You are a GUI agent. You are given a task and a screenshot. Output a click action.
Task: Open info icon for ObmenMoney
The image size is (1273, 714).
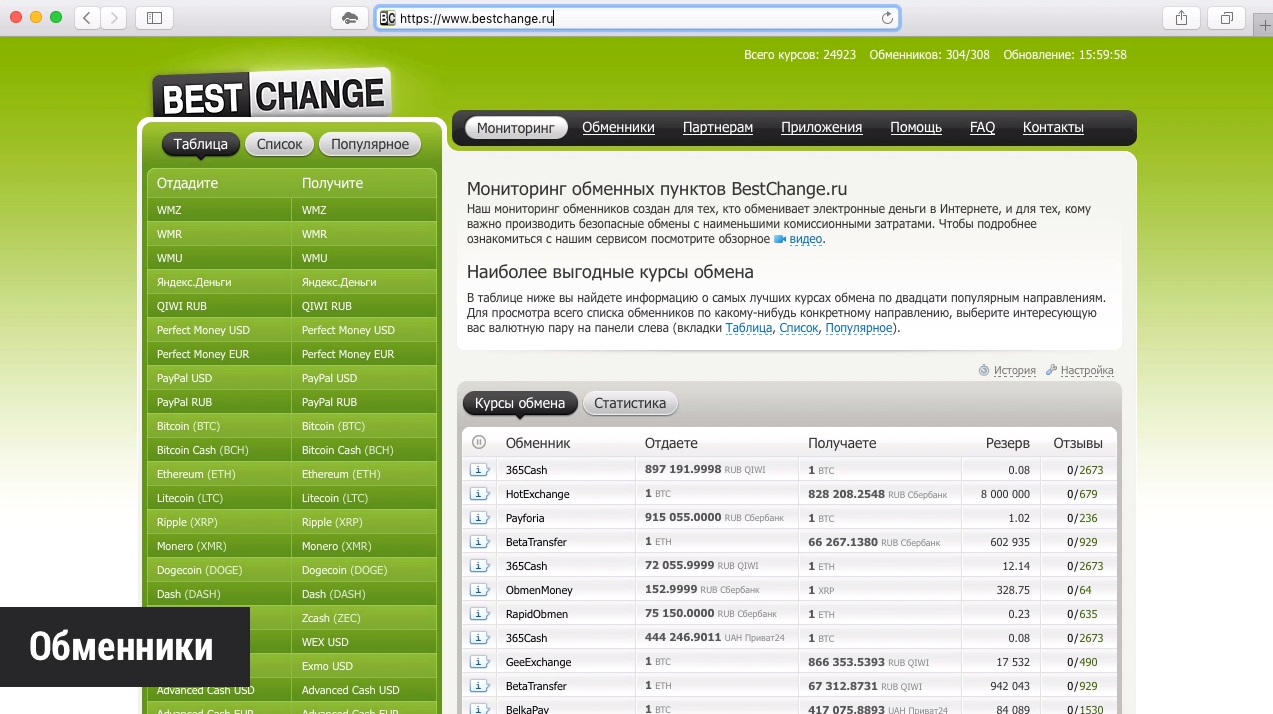point(480,590)
